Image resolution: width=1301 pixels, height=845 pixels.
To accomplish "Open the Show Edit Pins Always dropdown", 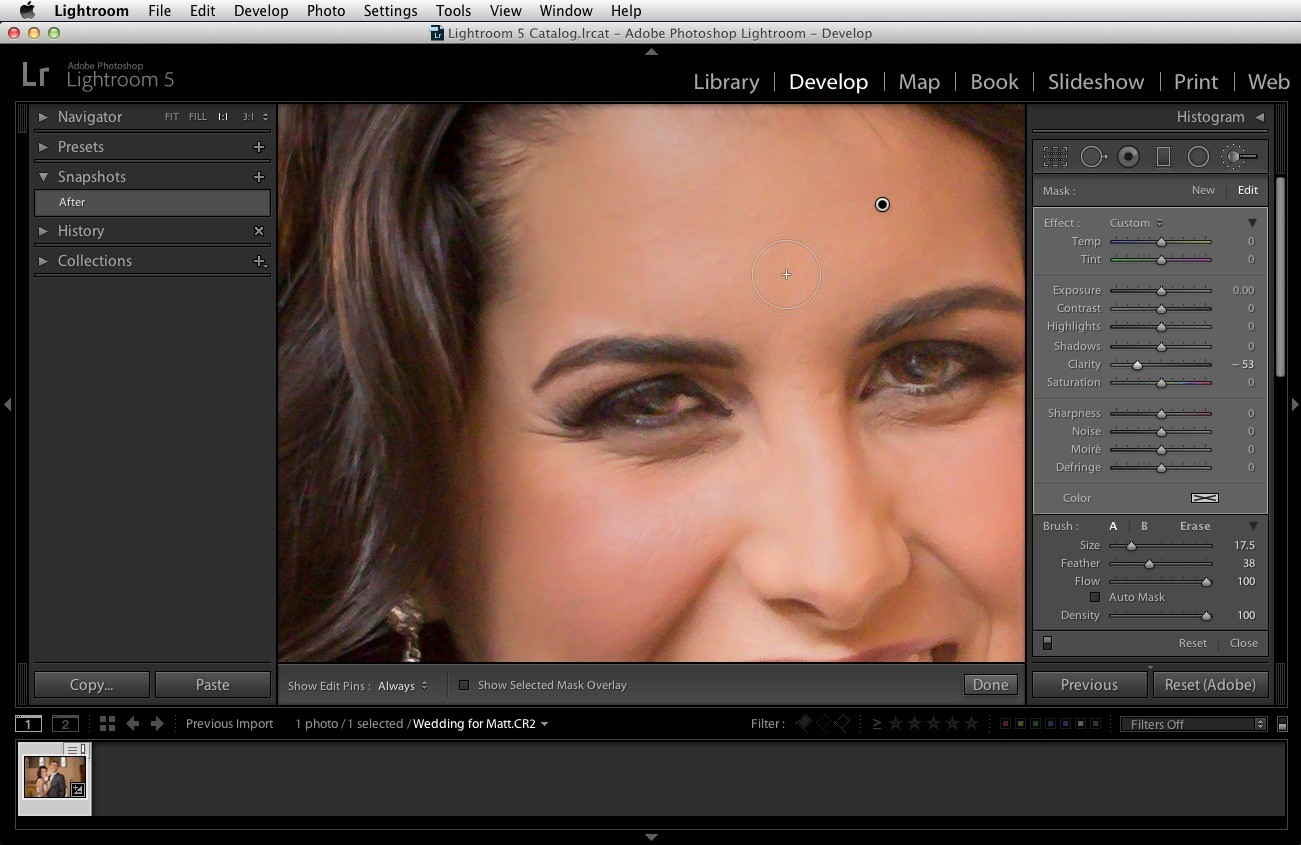I will (x=403, y=686).
